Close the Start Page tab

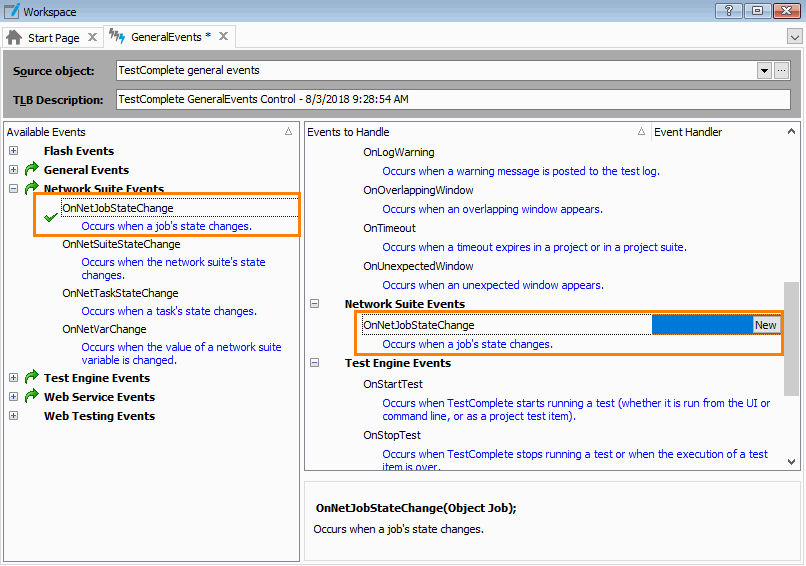pos(92,37)
